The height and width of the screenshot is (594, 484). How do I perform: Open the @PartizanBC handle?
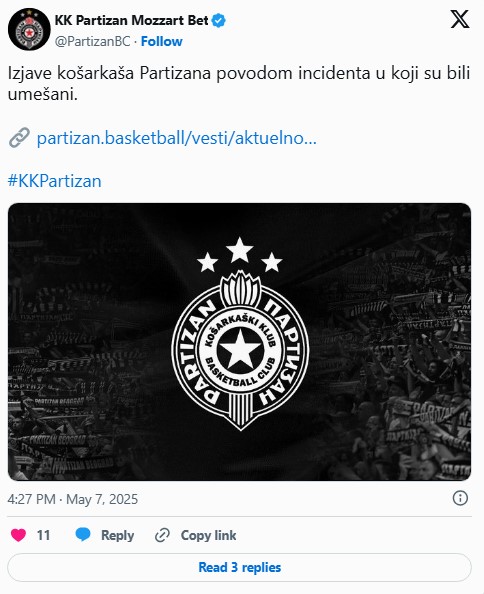coord(92,41)
